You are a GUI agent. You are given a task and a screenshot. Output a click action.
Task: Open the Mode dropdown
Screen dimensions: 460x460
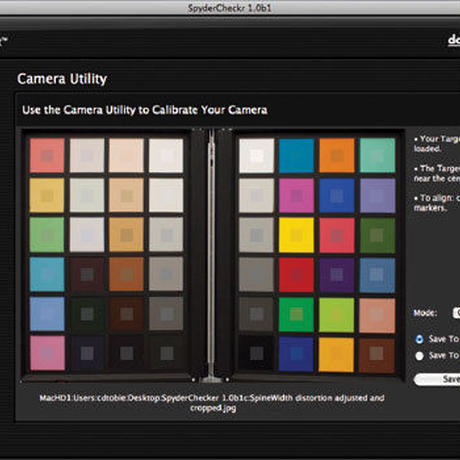[x=456, y=313]
